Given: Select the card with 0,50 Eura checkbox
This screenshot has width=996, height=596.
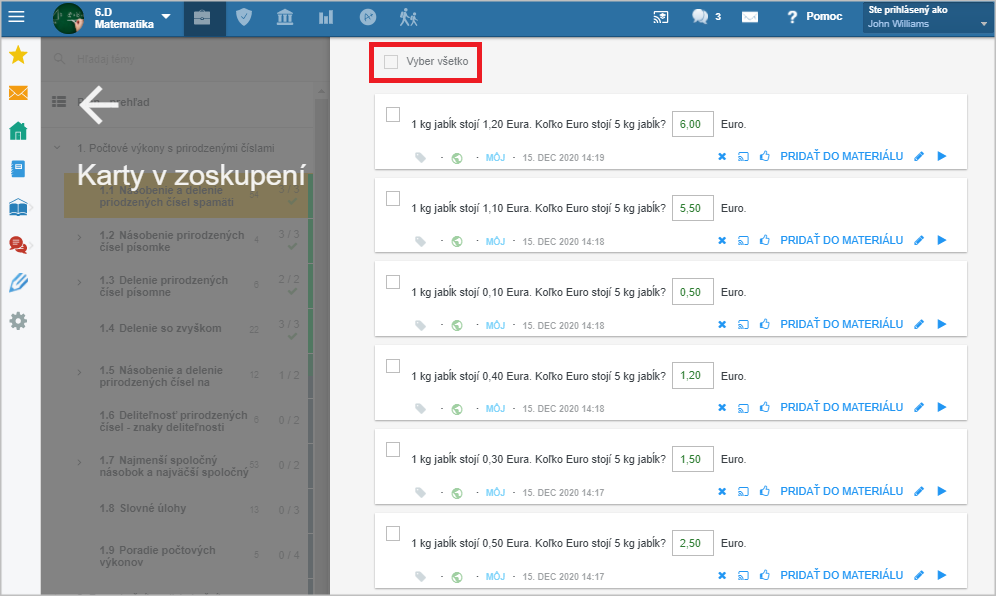Looking at the screenshot, I should point(393,533).
